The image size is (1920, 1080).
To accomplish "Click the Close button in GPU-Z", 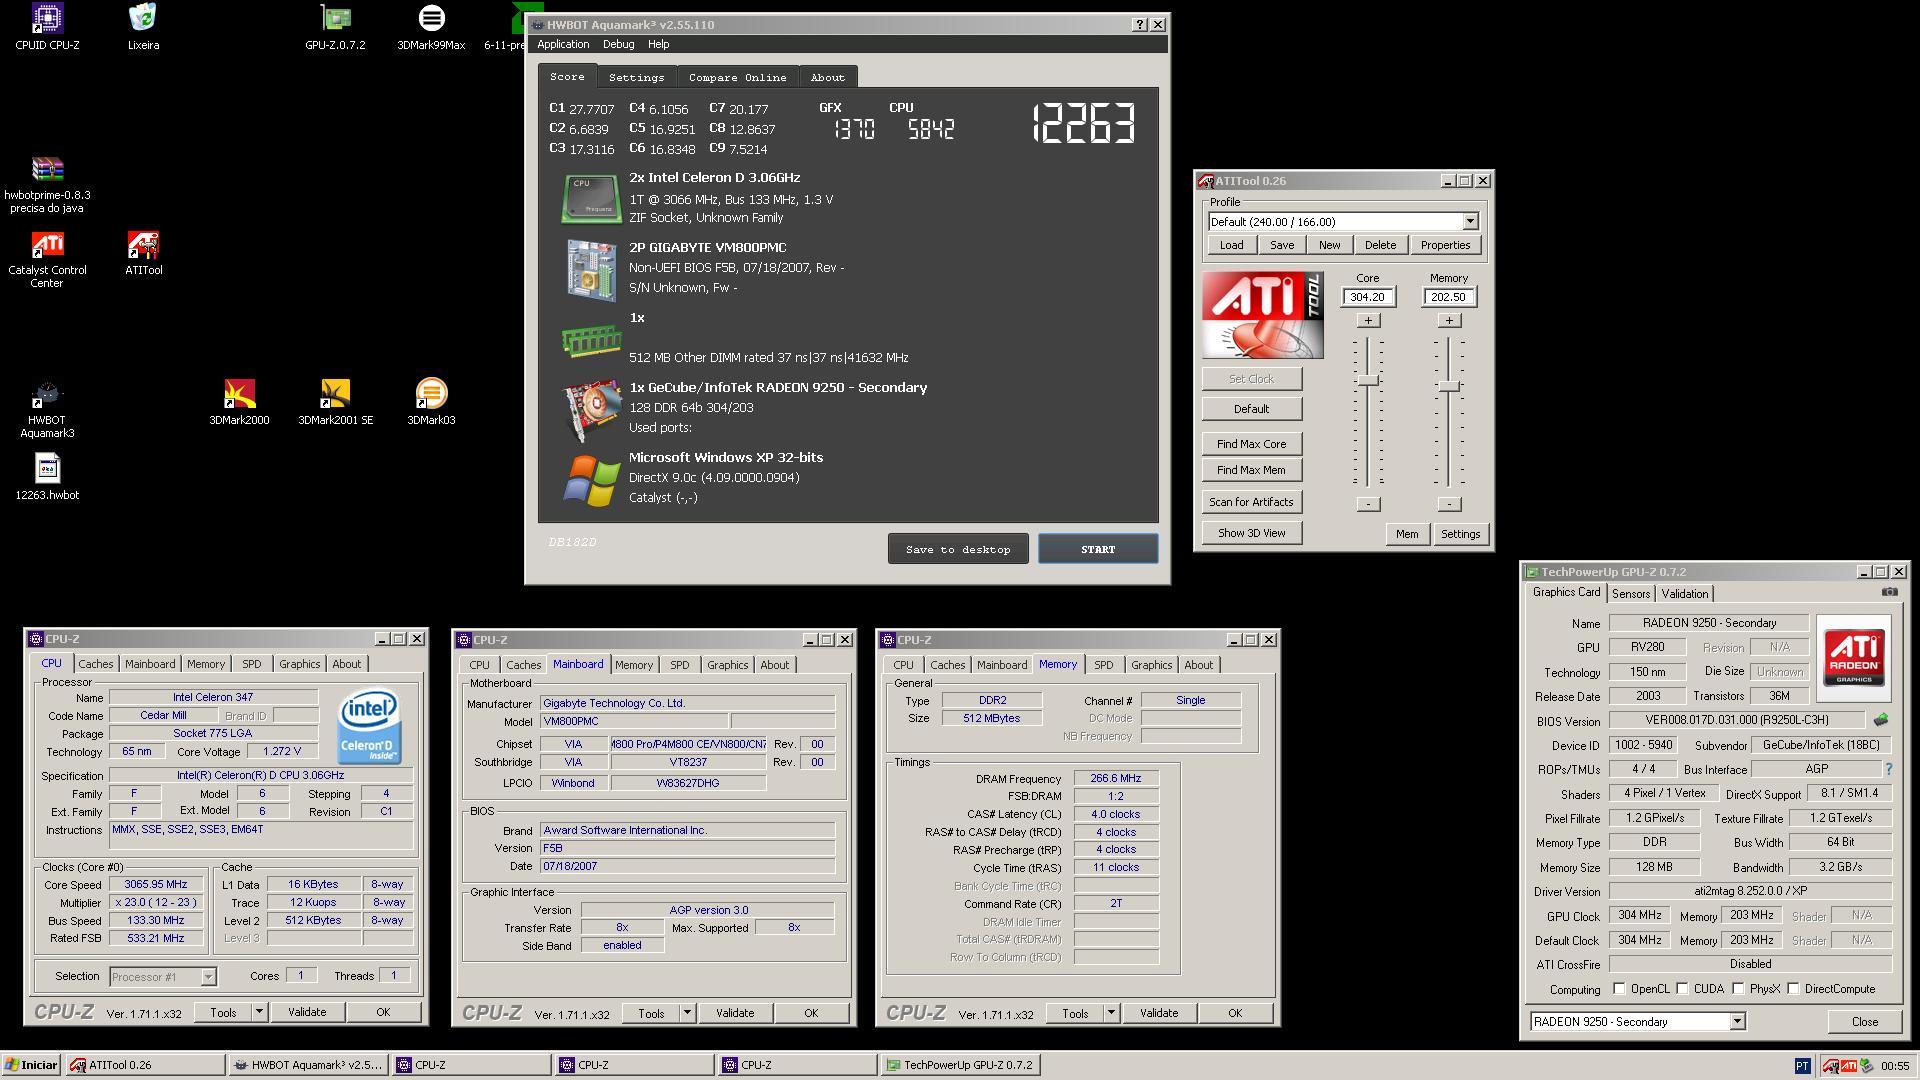I will pos(1865,1022).
